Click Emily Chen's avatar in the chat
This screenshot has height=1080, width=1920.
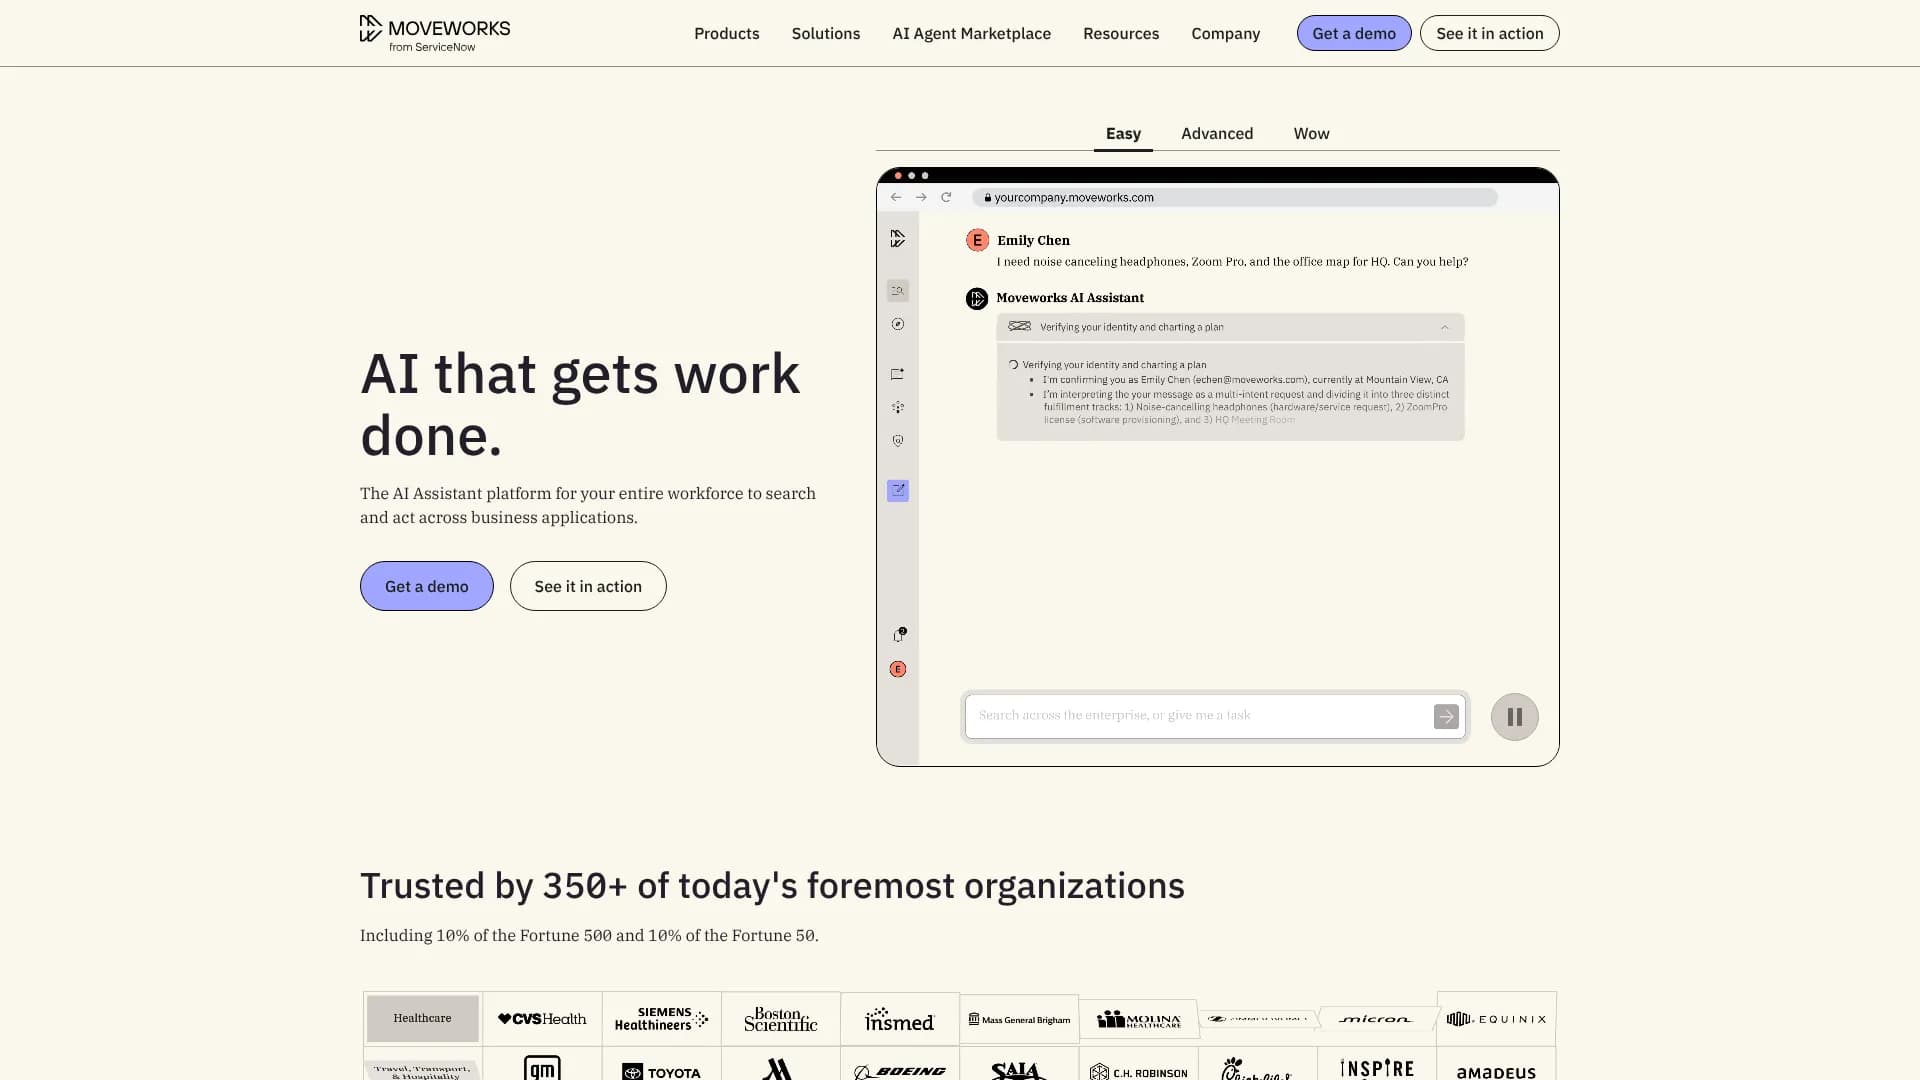coord(977,240)
